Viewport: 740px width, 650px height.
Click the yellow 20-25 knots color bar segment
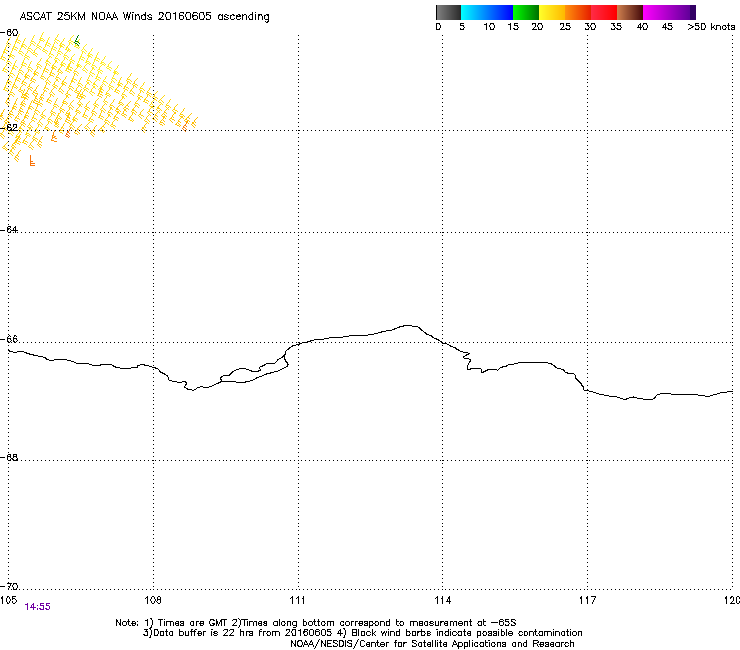pos(552,12)
